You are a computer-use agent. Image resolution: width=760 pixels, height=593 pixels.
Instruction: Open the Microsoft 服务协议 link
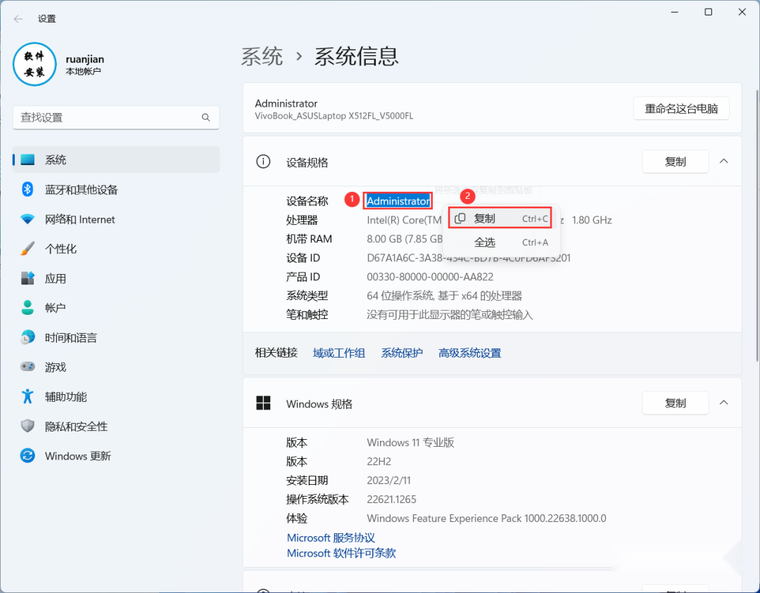coord(331,538)
